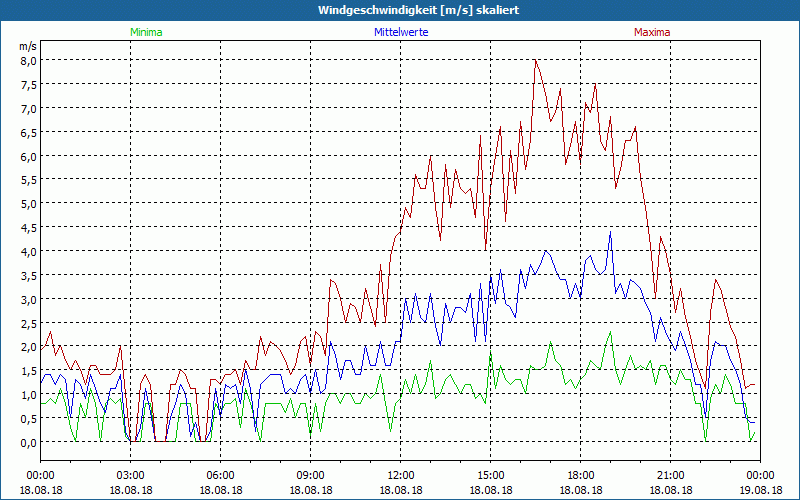Click the chart title Windgeschwindigkeit [m/s] skaliert
This screenshot has width=800, height=500.
pos(418,10)
